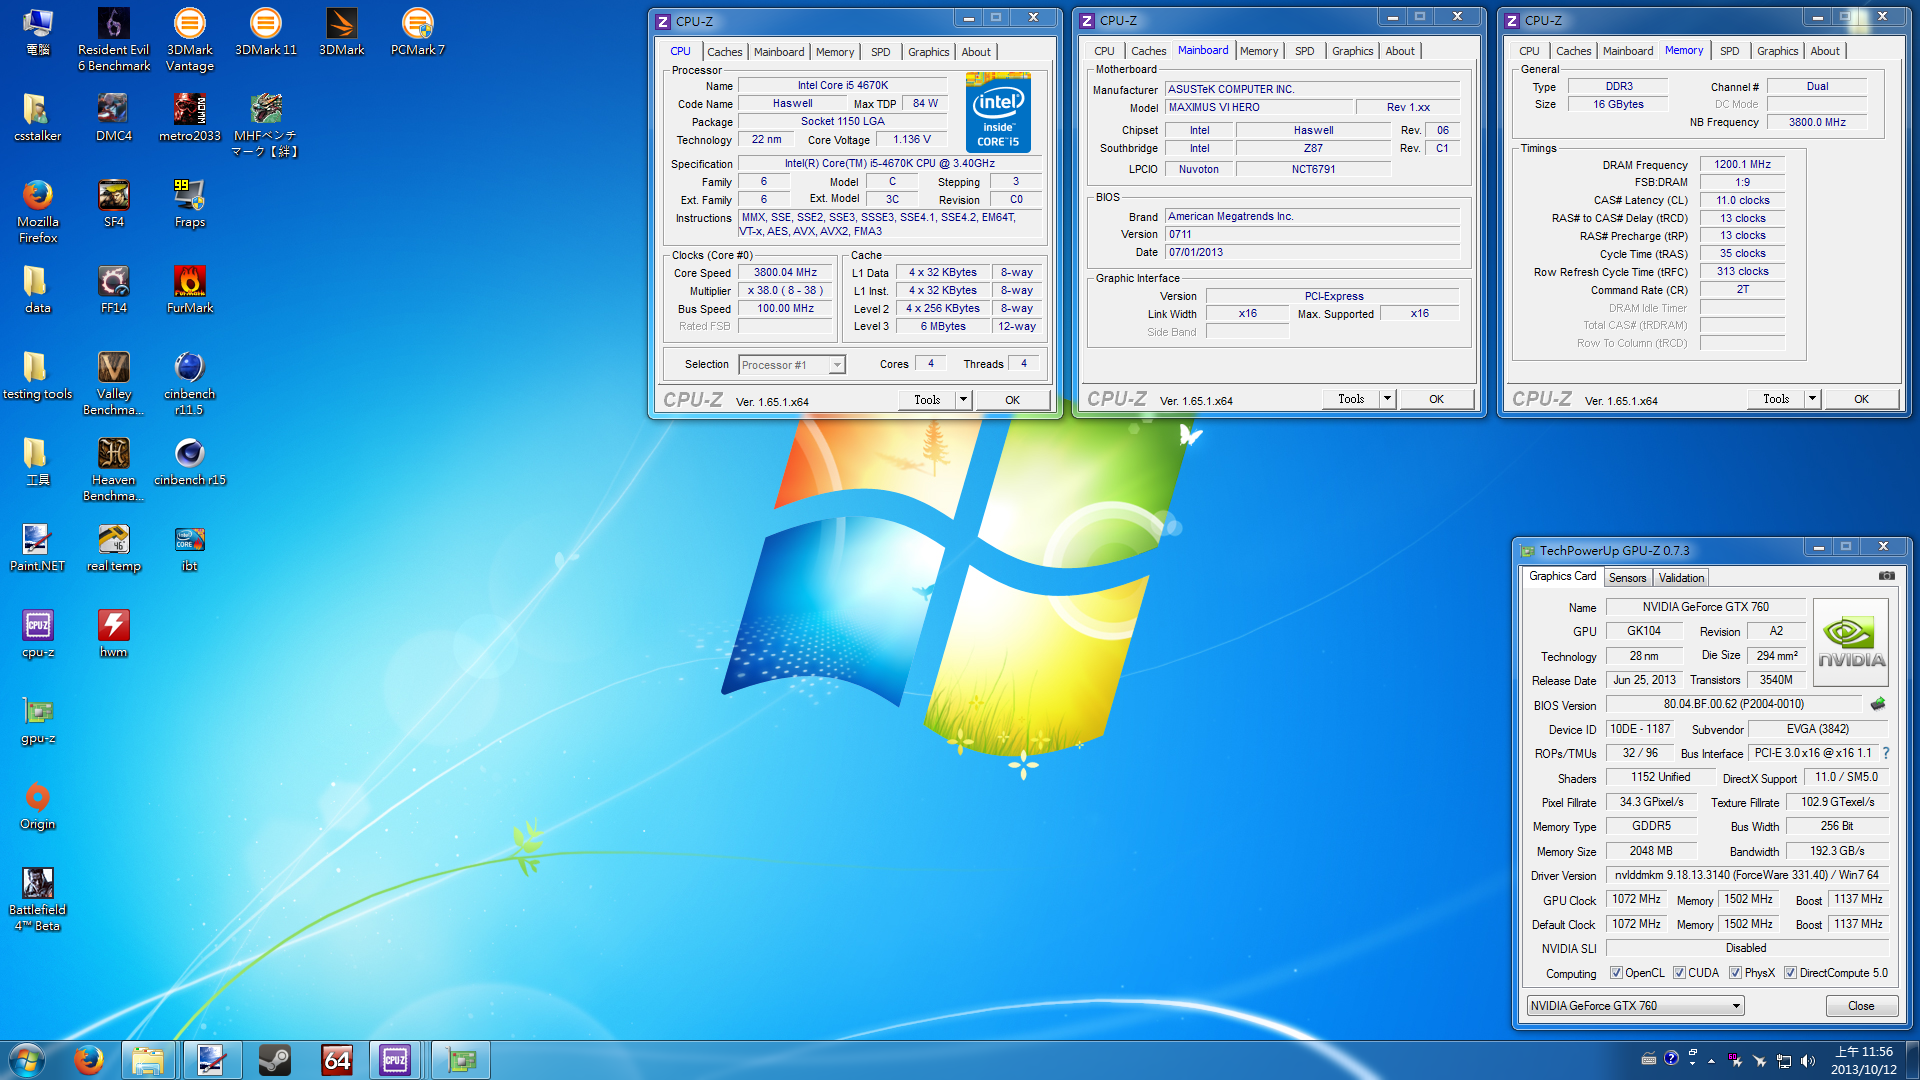Launch DMC4 desktop shortcut

(x=113, y=118)
